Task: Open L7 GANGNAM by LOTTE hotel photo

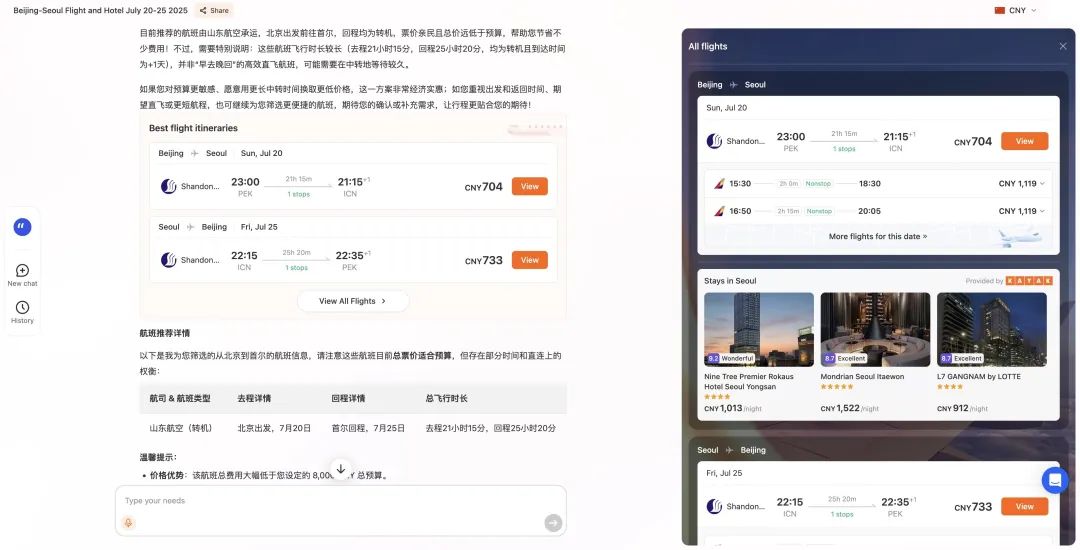Action: (x=992, y=329)
